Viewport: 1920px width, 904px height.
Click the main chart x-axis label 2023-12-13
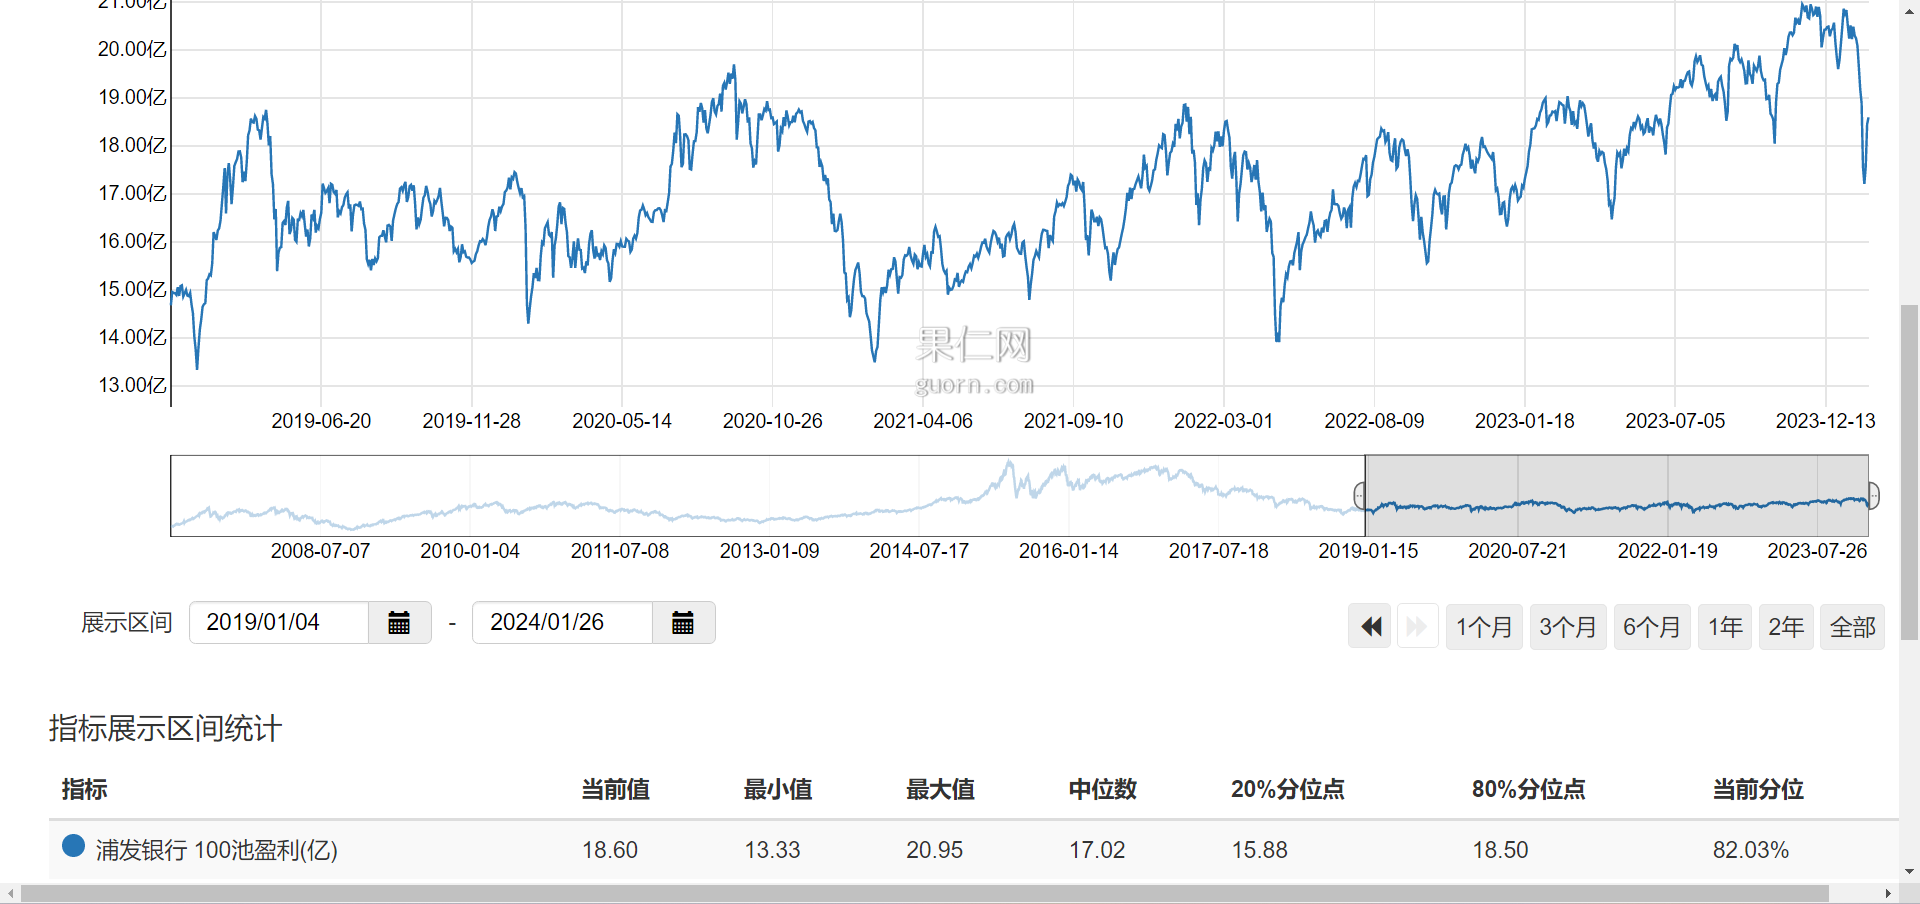coord(1826,421)
